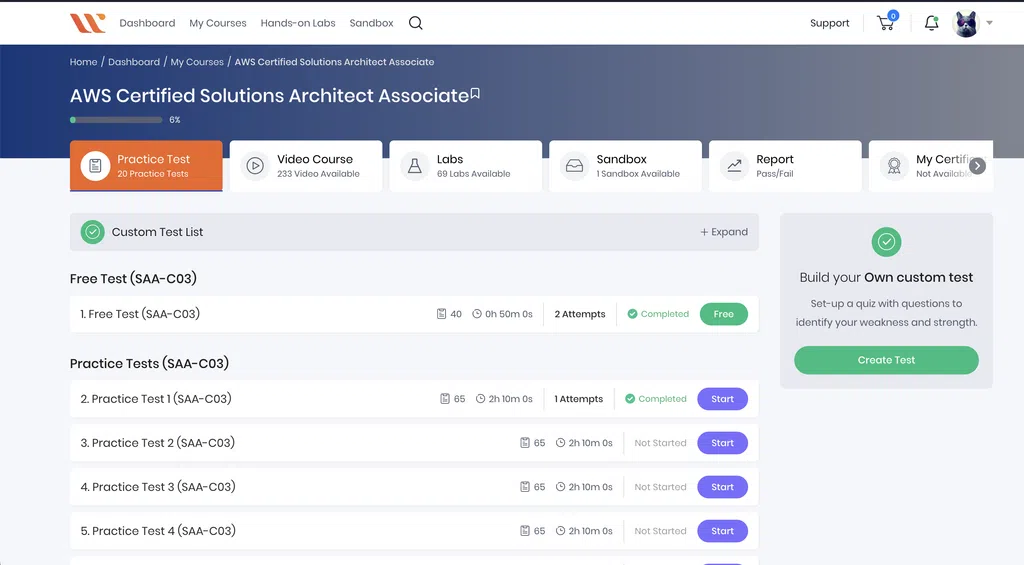This screenshot has width=1024, height=565.
Task: Click Practice Test 4 clock icon
Action: [x=560, y=531]
